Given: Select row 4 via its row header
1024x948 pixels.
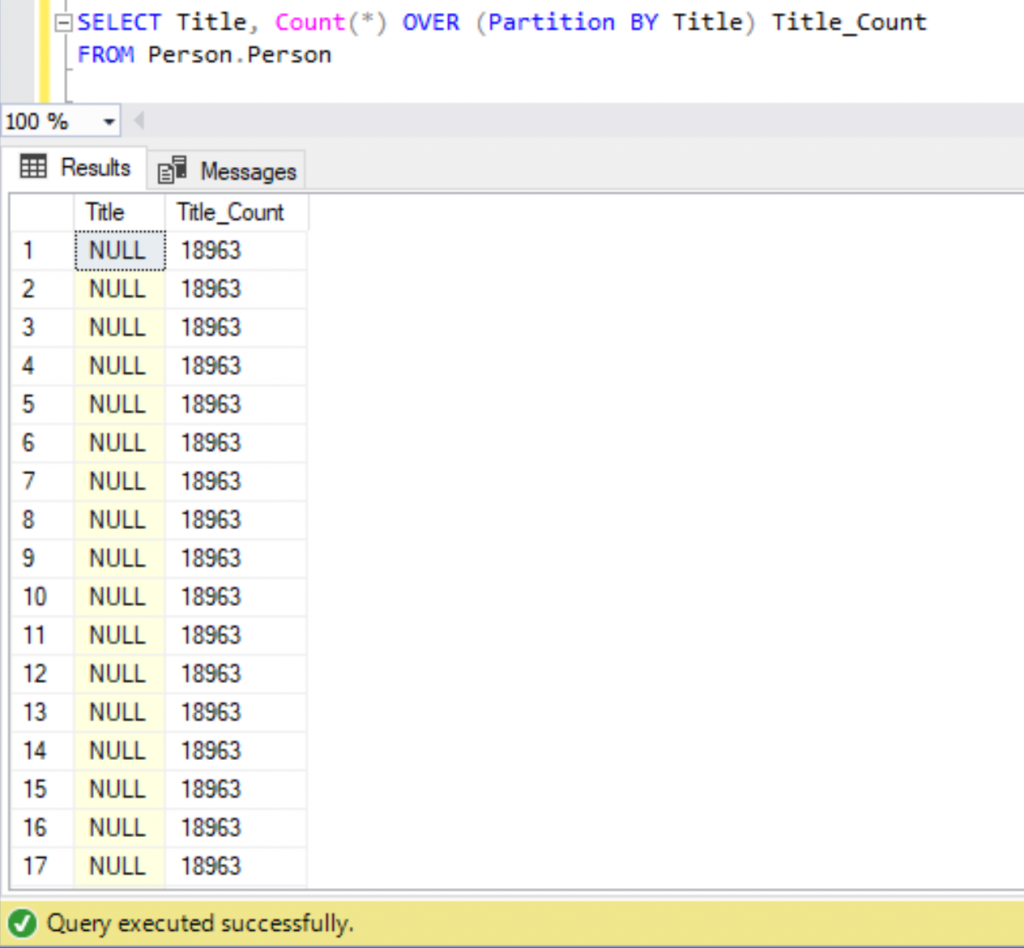Looking at the screenshot, I should tap(42, 366).
